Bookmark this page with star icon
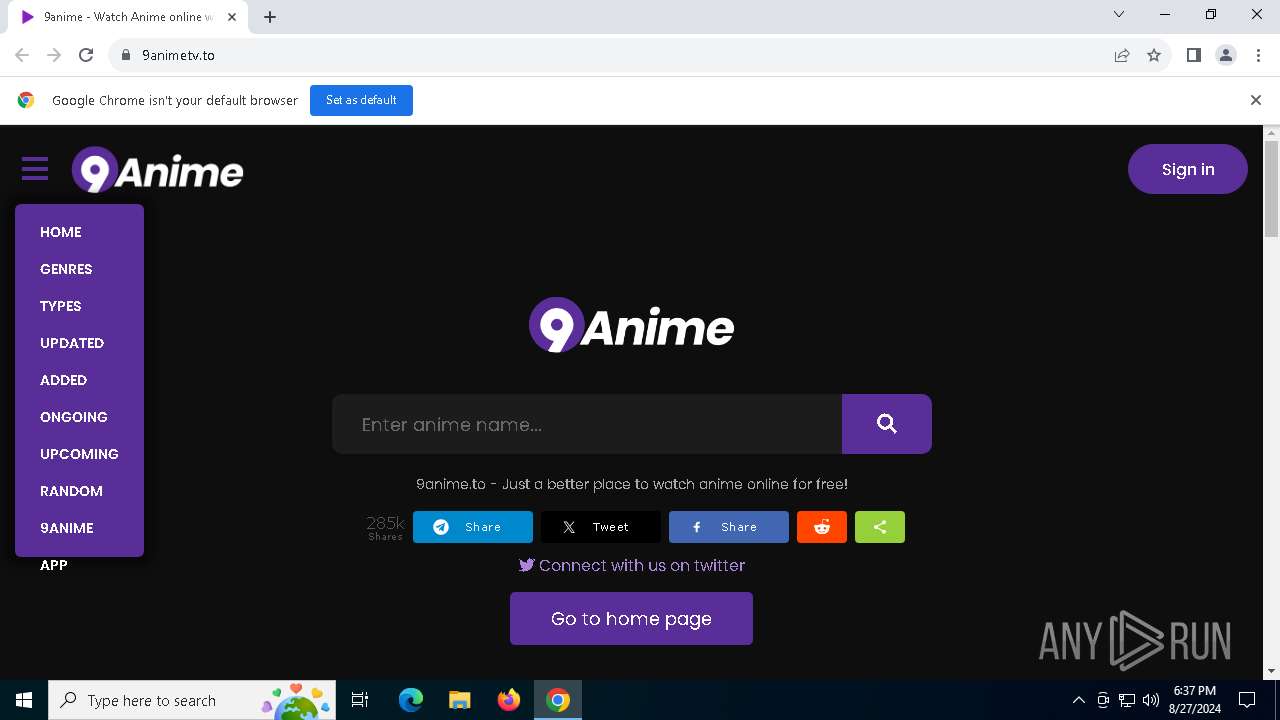Screen dimensions: 1280x720 point(1154,55)
